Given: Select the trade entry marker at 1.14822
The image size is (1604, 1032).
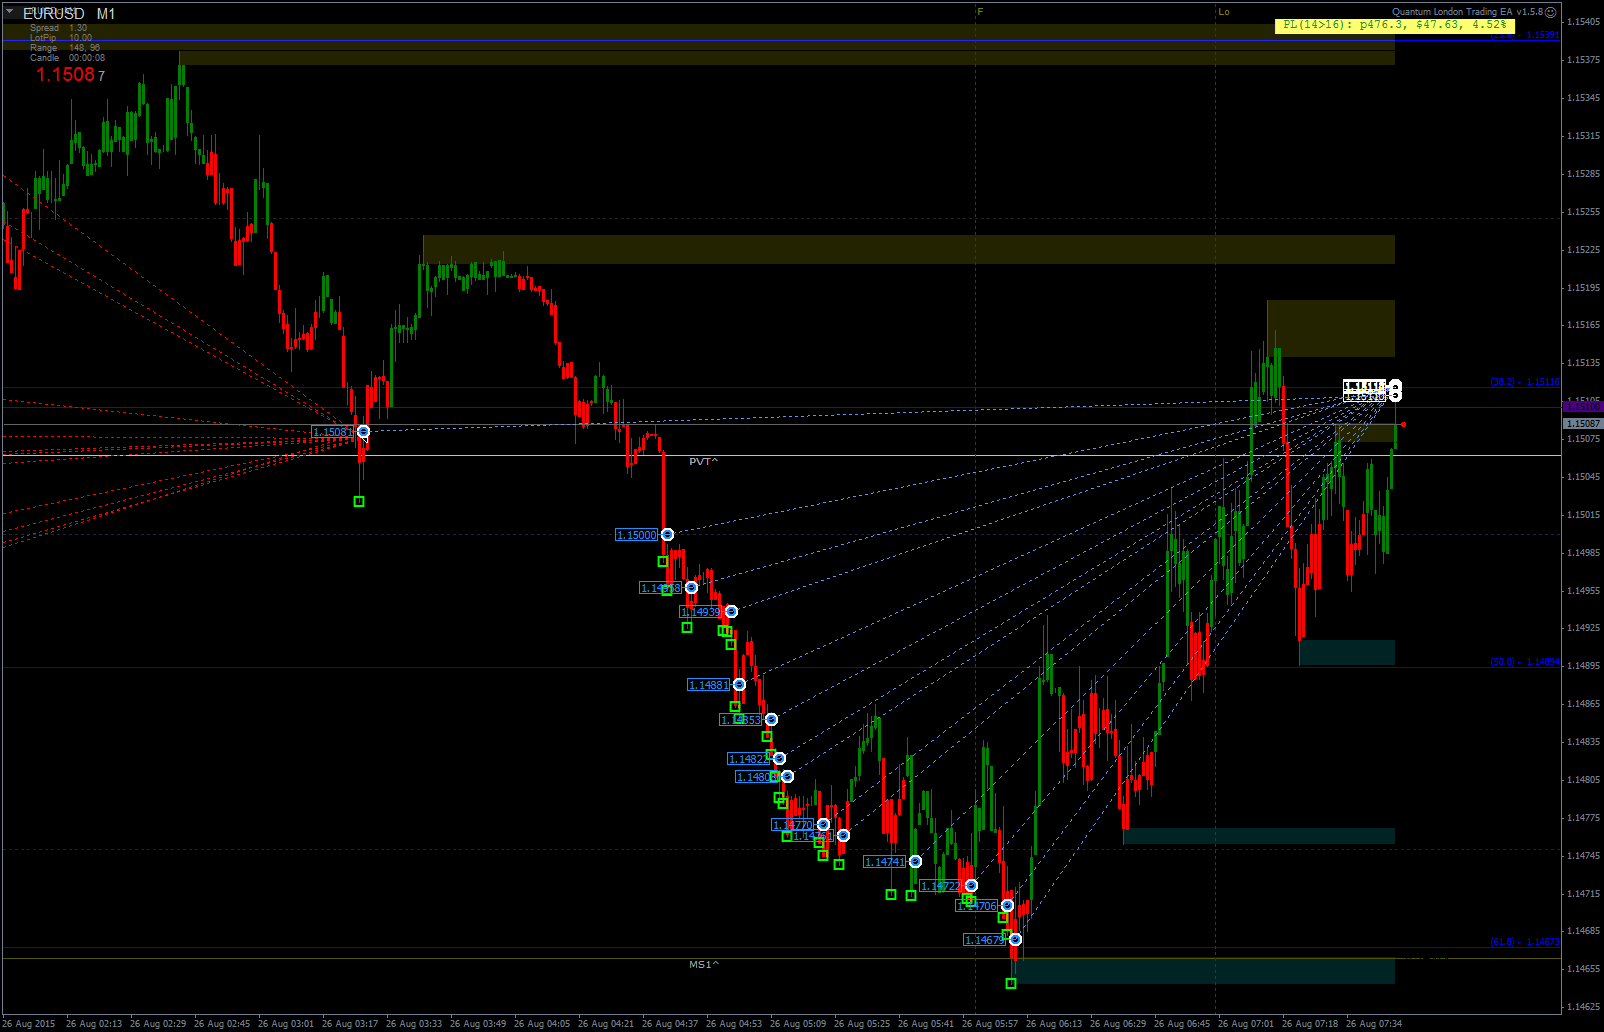Looking at the screenshot, I should pyautogui.click(x=779, y=759).
